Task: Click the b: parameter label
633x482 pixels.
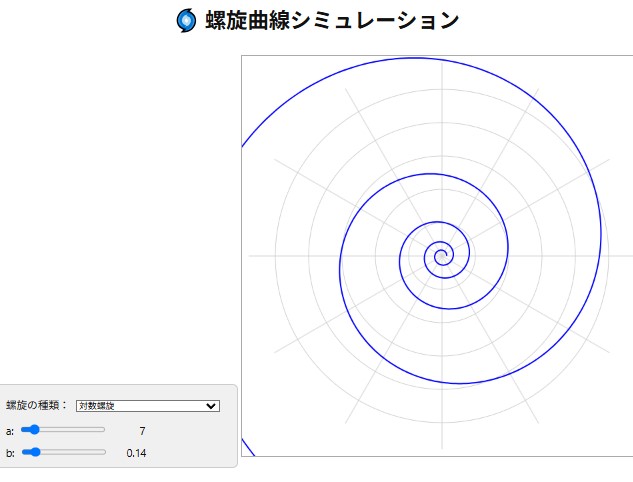Action: 10,453
